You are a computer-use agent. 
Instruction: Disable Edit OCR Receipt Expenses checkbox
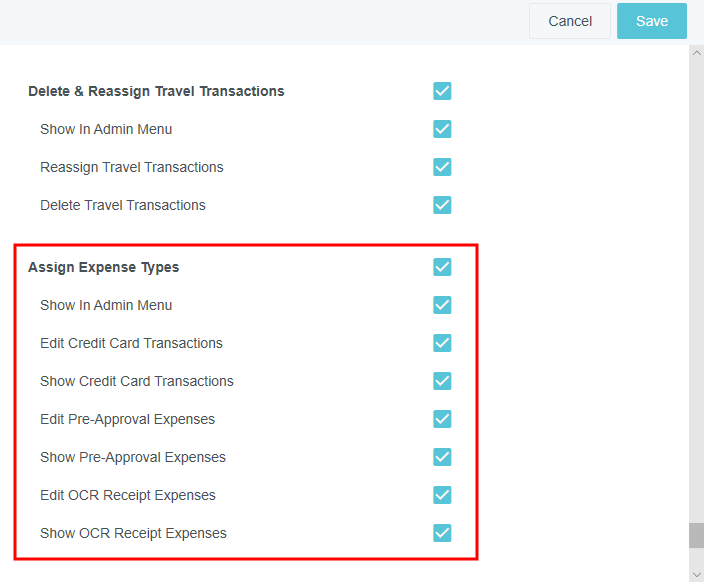click(x=442, y=495)
